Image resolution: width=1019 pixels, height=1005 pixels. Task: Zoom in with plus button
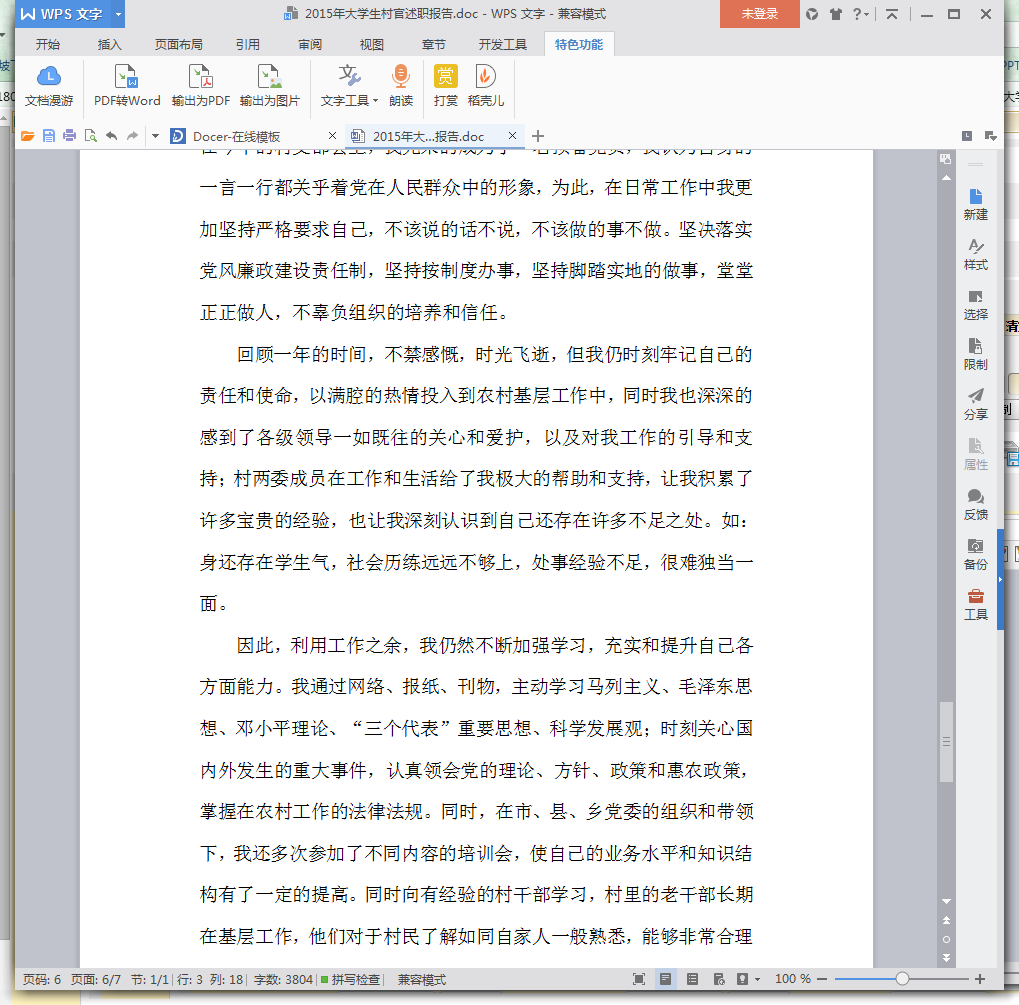click(980, 979)
